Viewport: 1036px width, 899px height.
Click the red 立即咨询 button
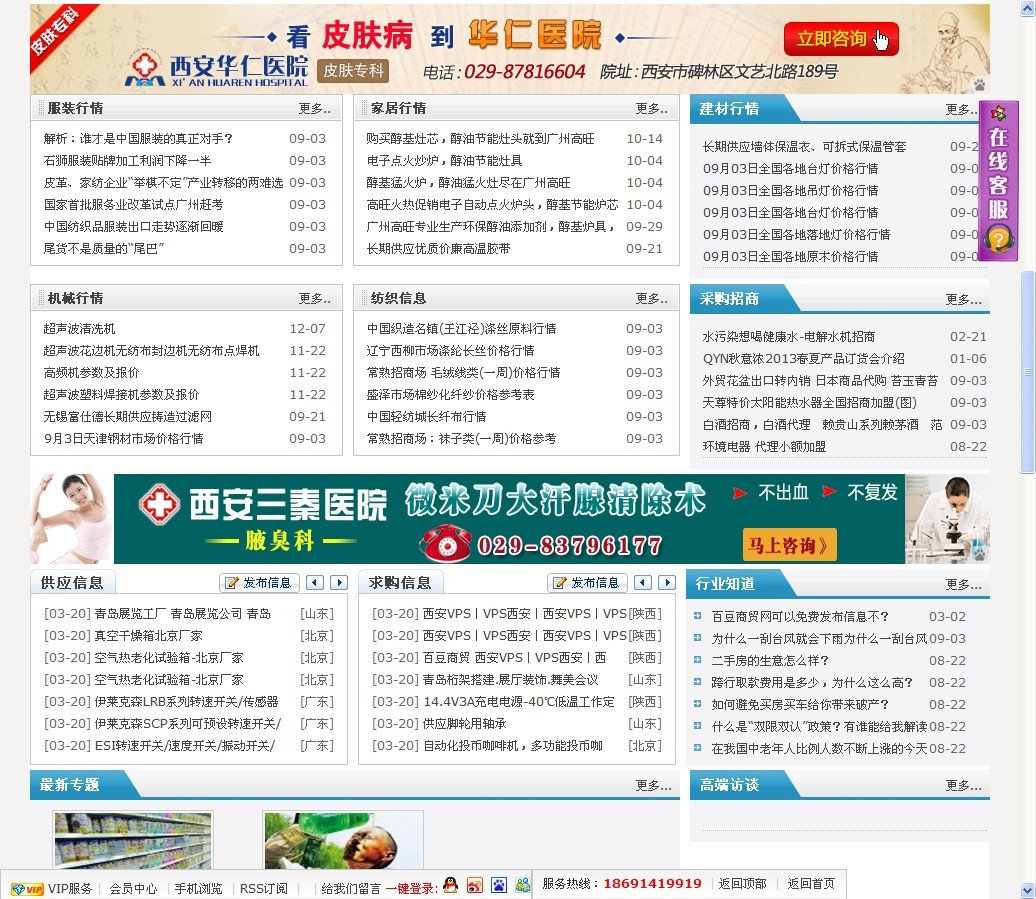tap(841, 39)
